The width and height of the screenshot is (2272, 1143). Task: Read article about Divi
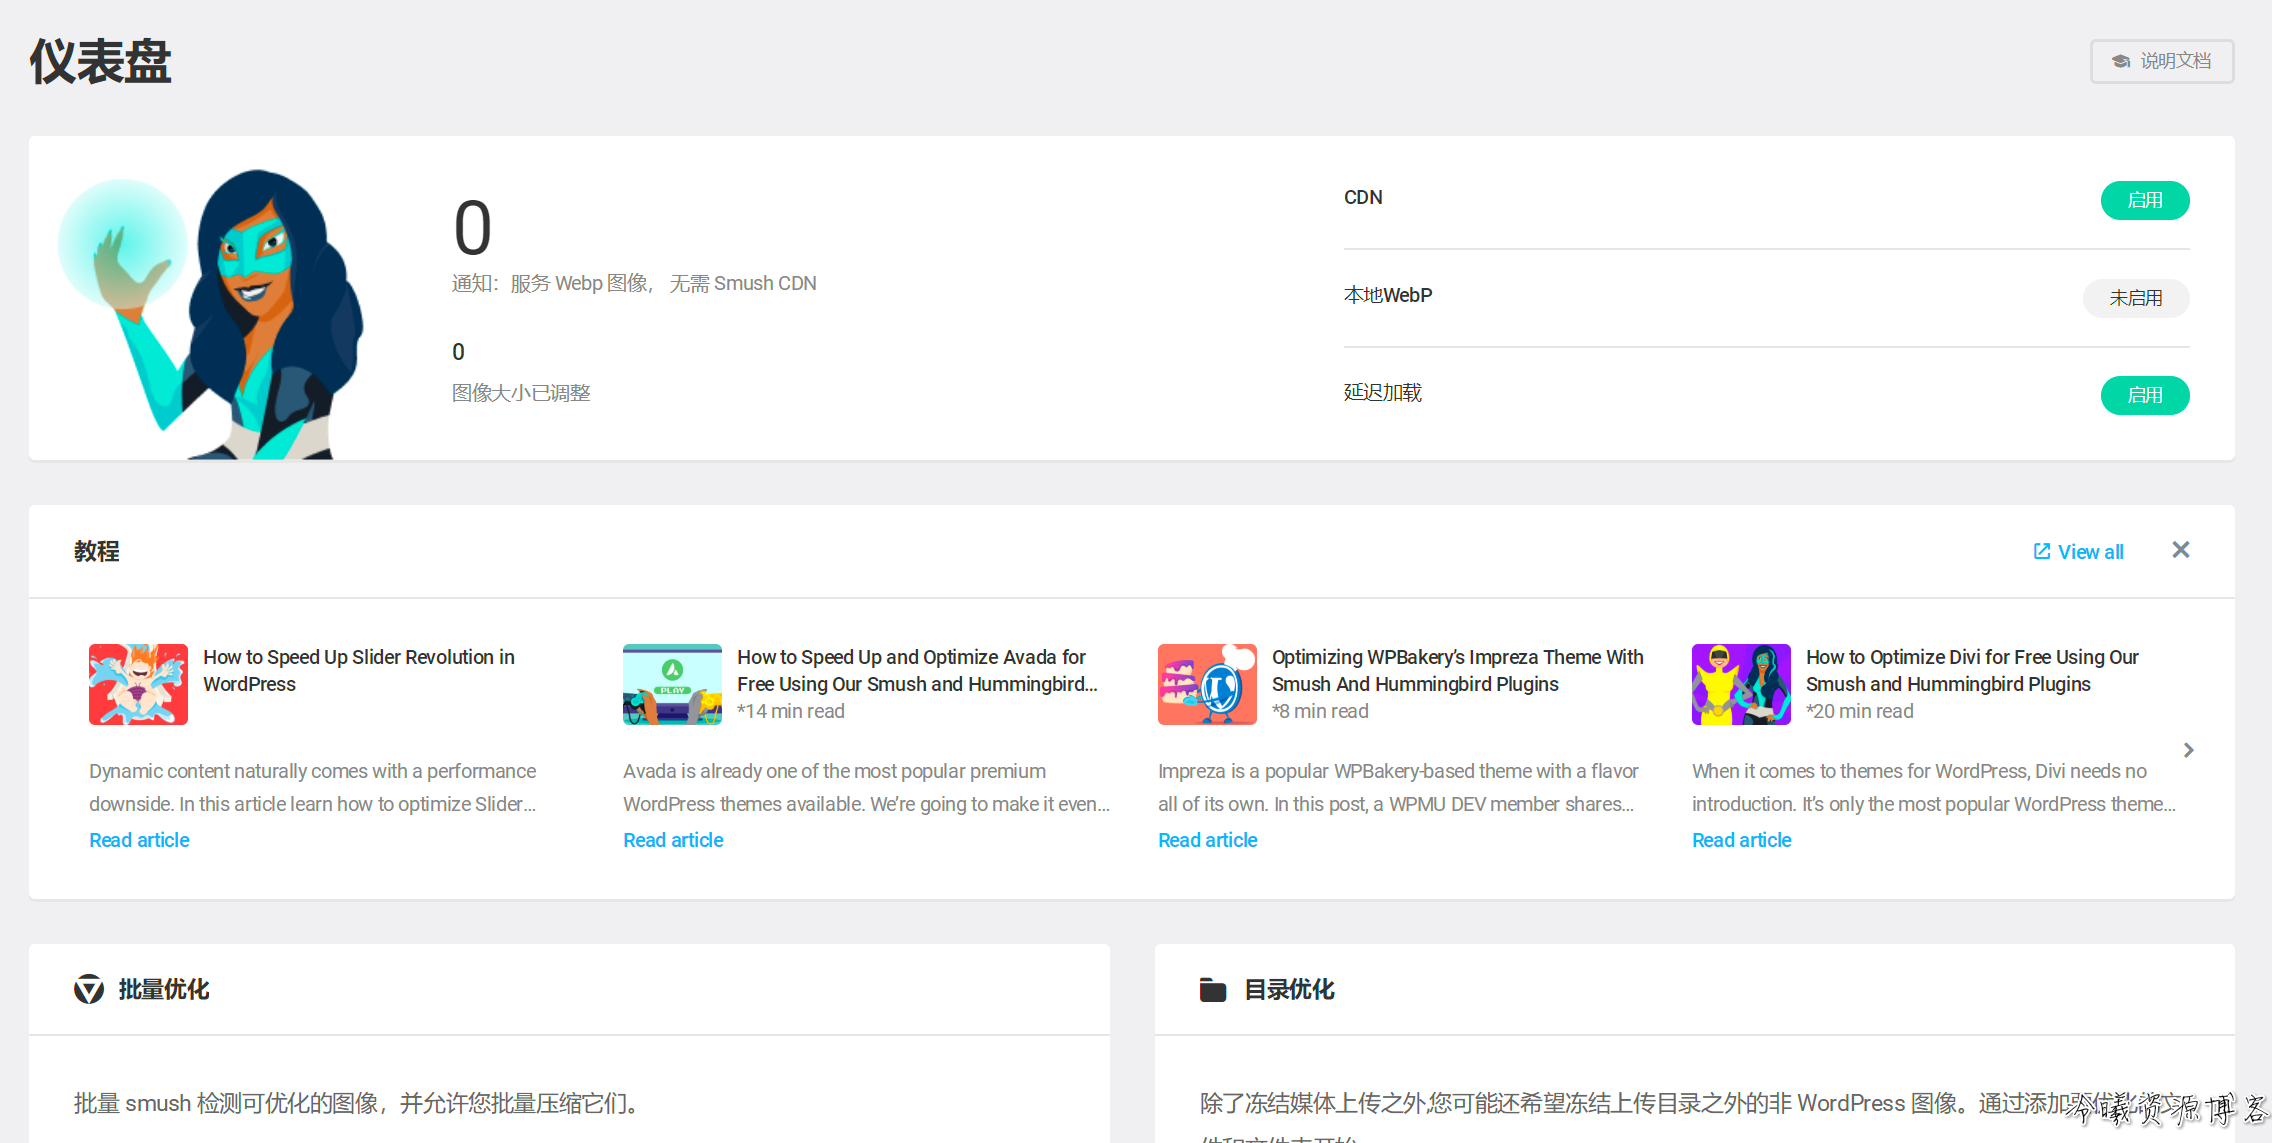click(x=1742, y=840)
